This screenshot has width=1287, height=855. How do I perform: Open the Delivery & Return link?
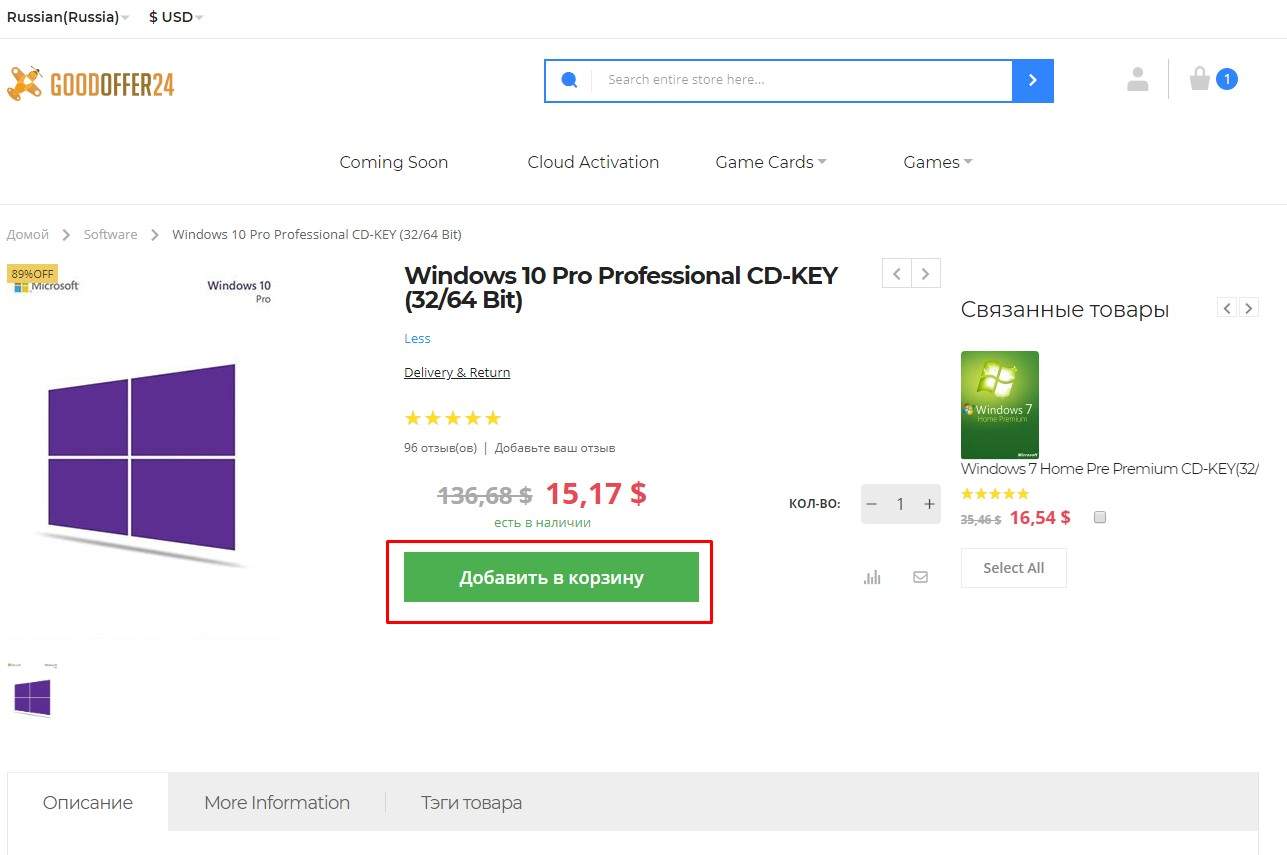(457, 372)
